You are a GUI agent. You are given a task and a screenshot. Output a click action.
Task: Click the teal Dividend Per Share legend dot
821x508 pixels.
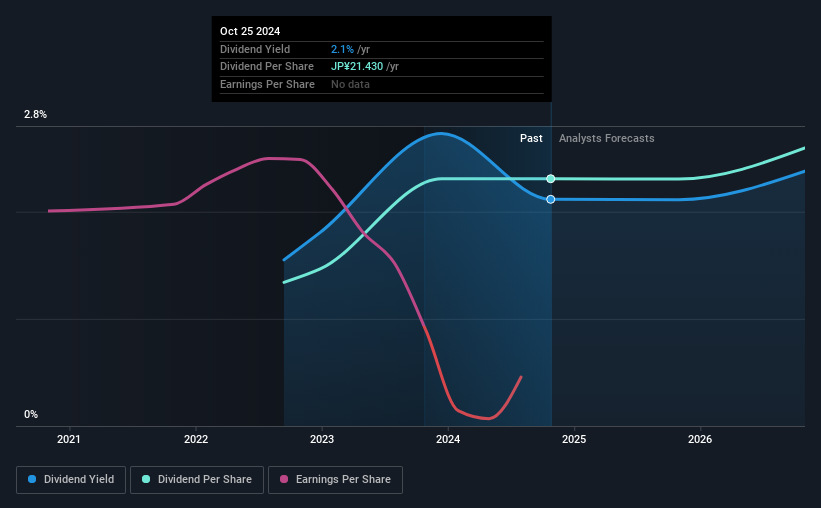[x=146, y=479]
